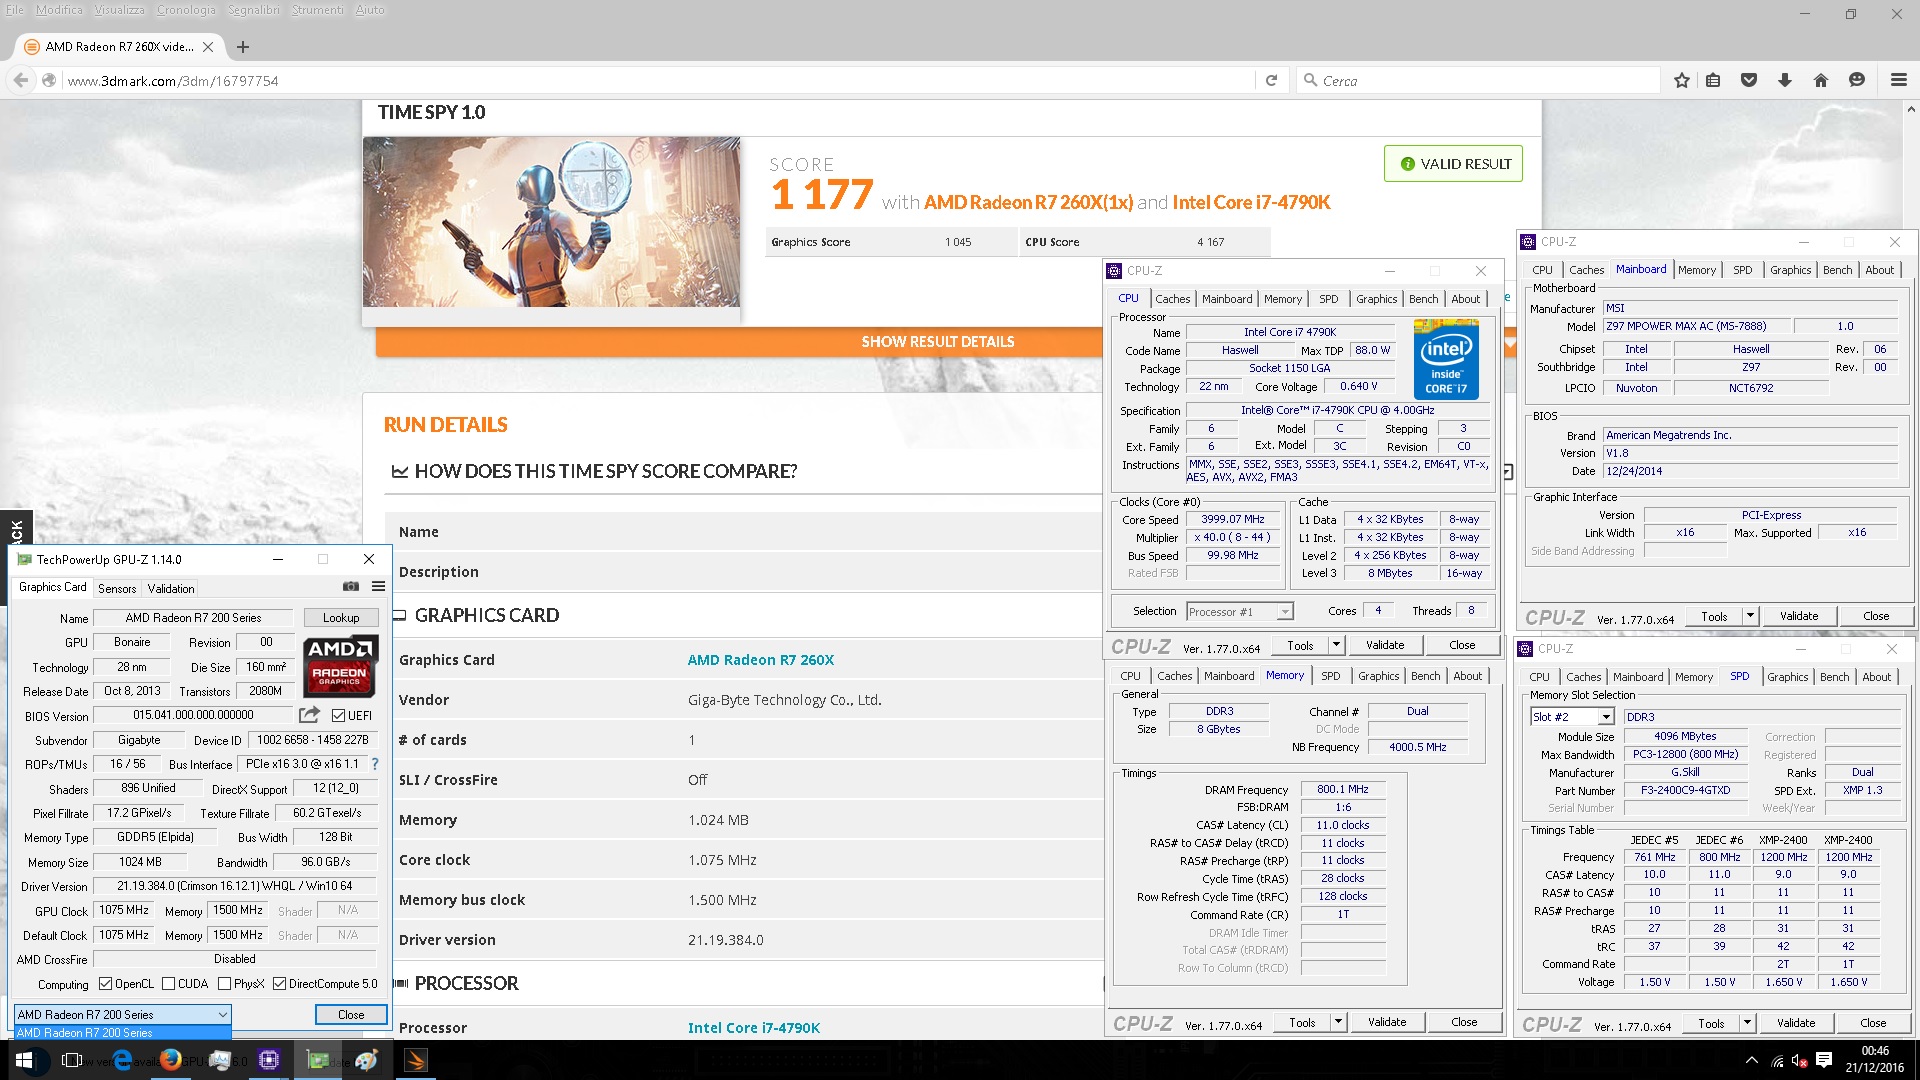Click the Pocket icon in Firefox toolbar
The height and width of the screenshot is (1080, 1920).
click(x=1749, y=80)
